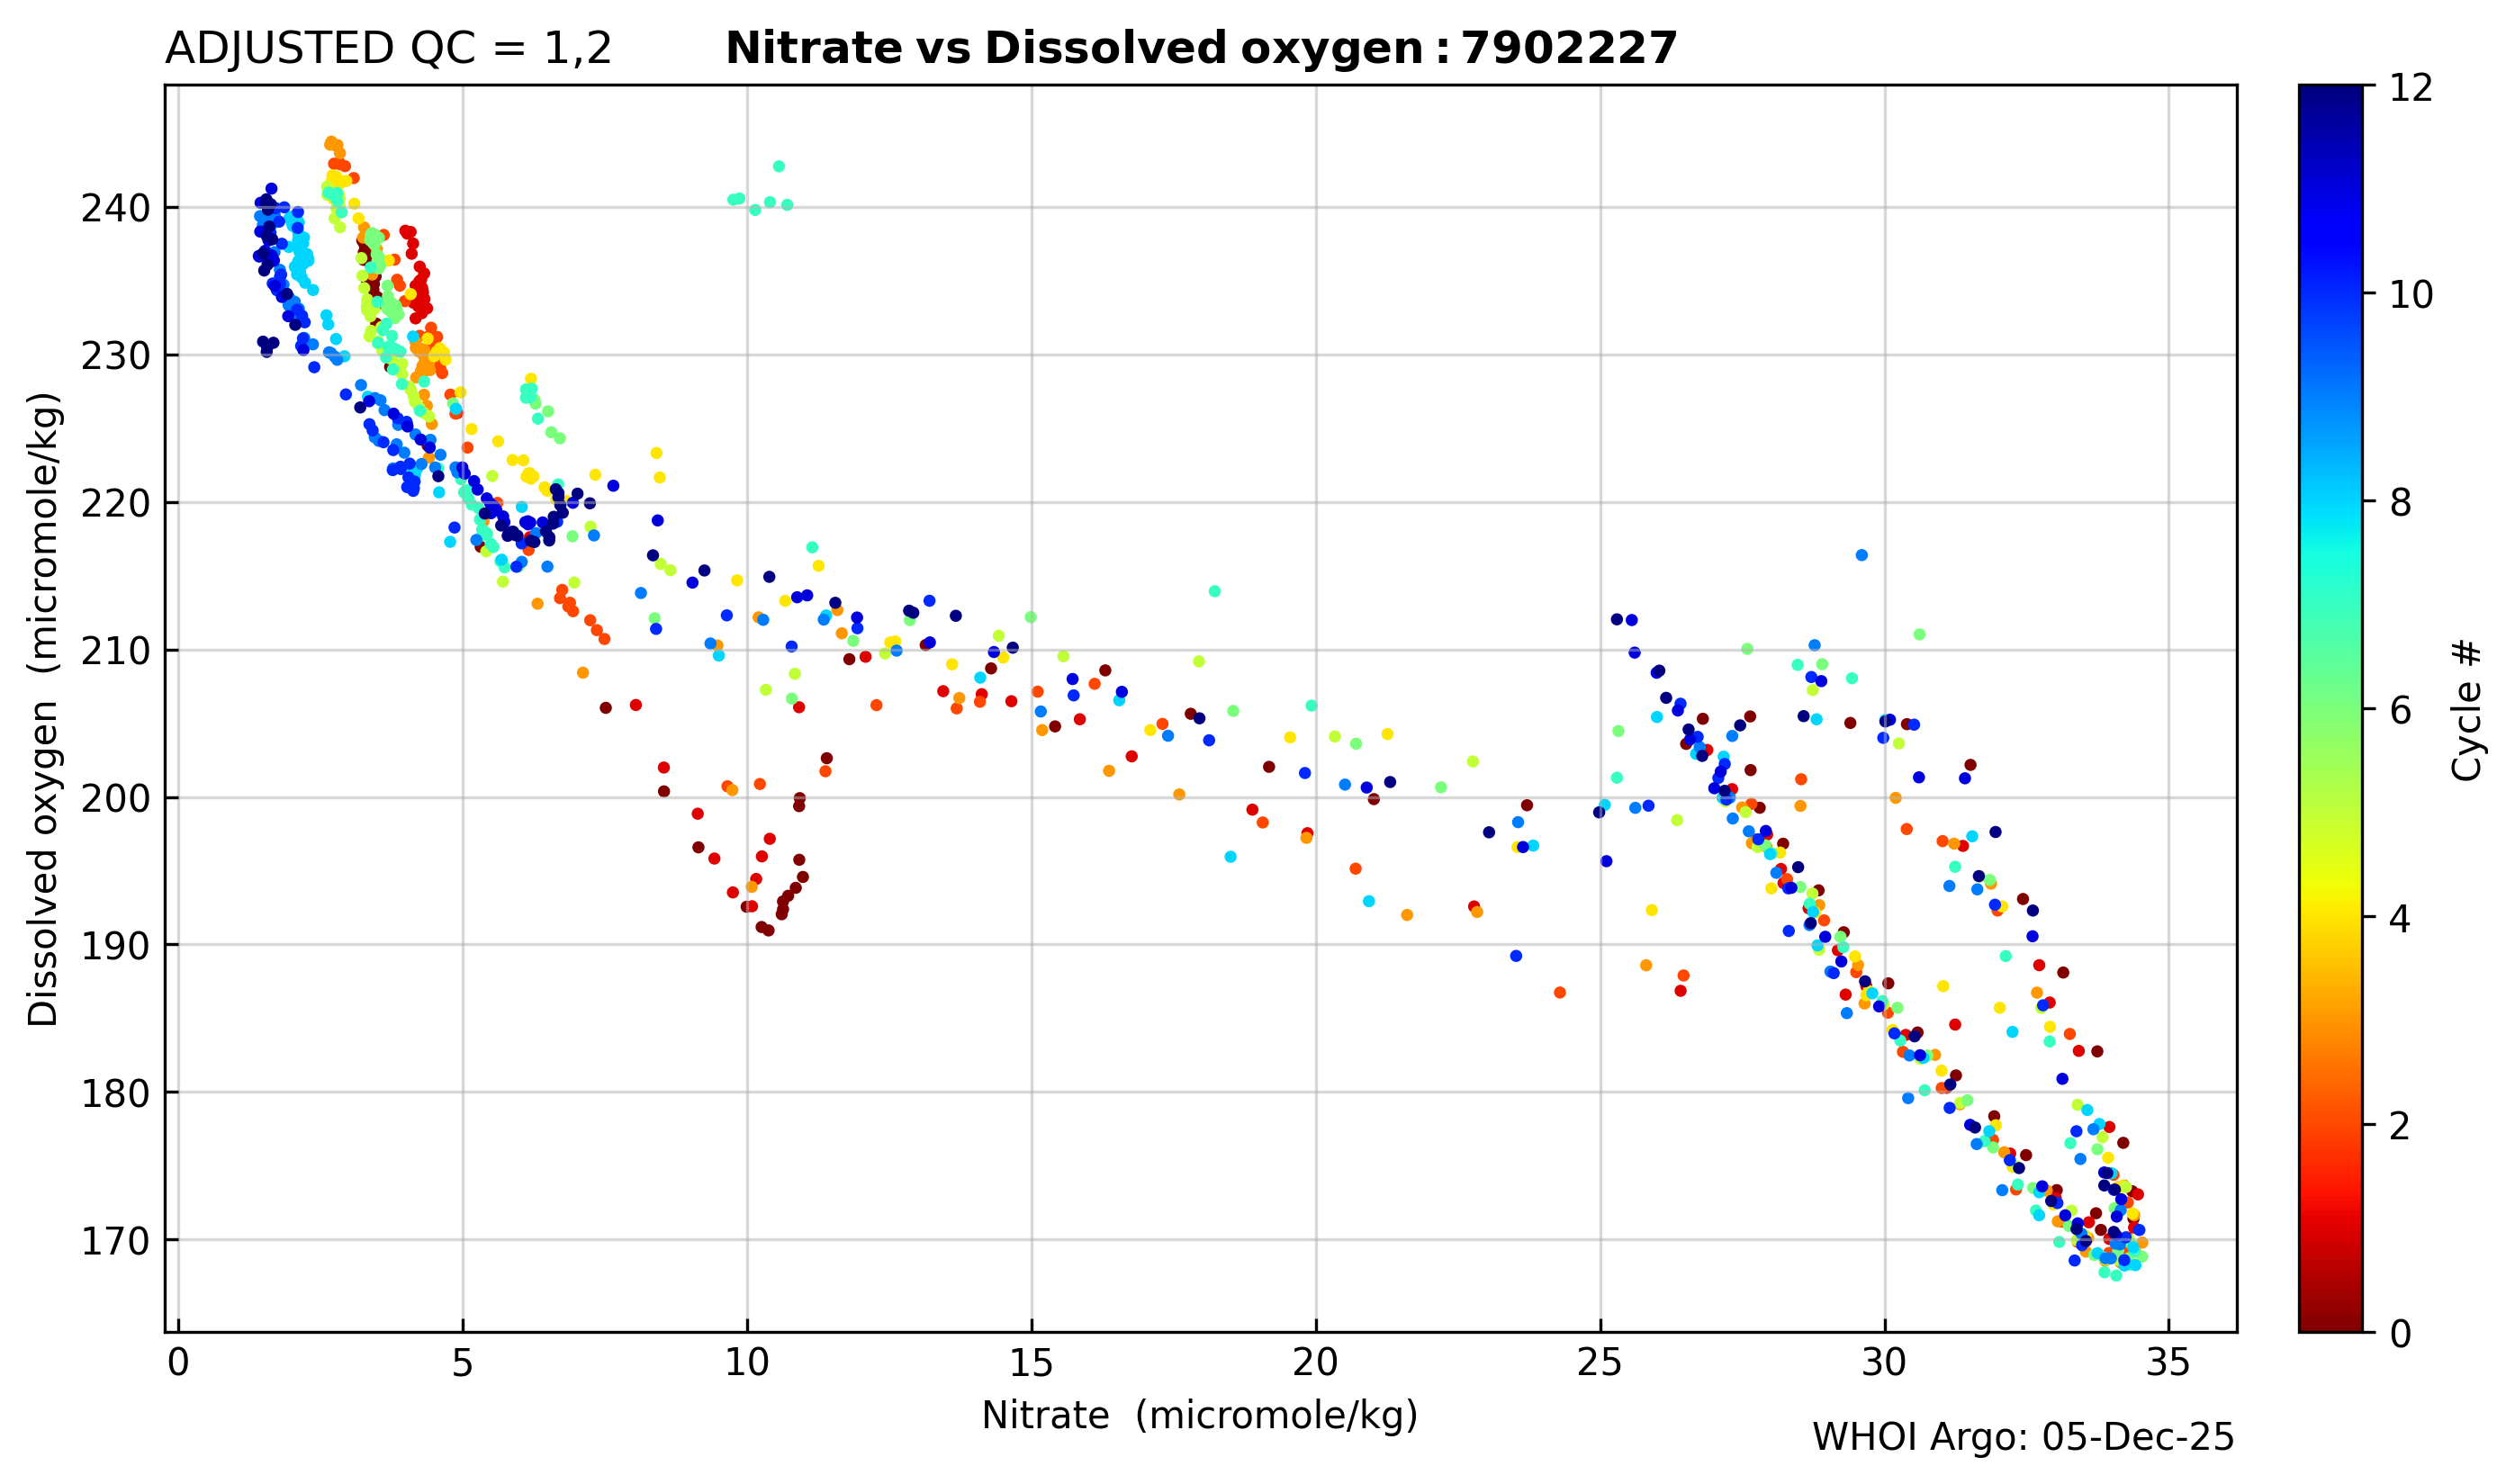This screenshot has height=1484, width=2515.
Task: Click the float ID 7902227 in title
Action: pos(1569,49)
